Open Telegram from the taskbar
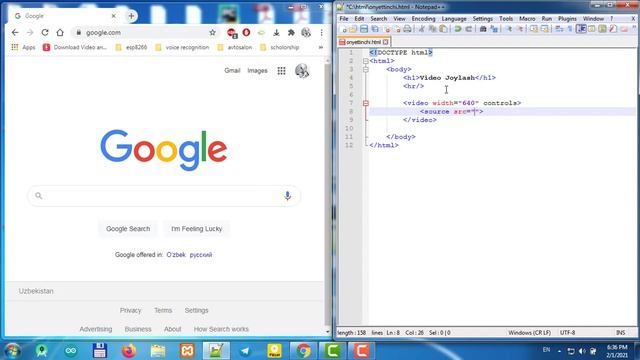 click(245, 351)
